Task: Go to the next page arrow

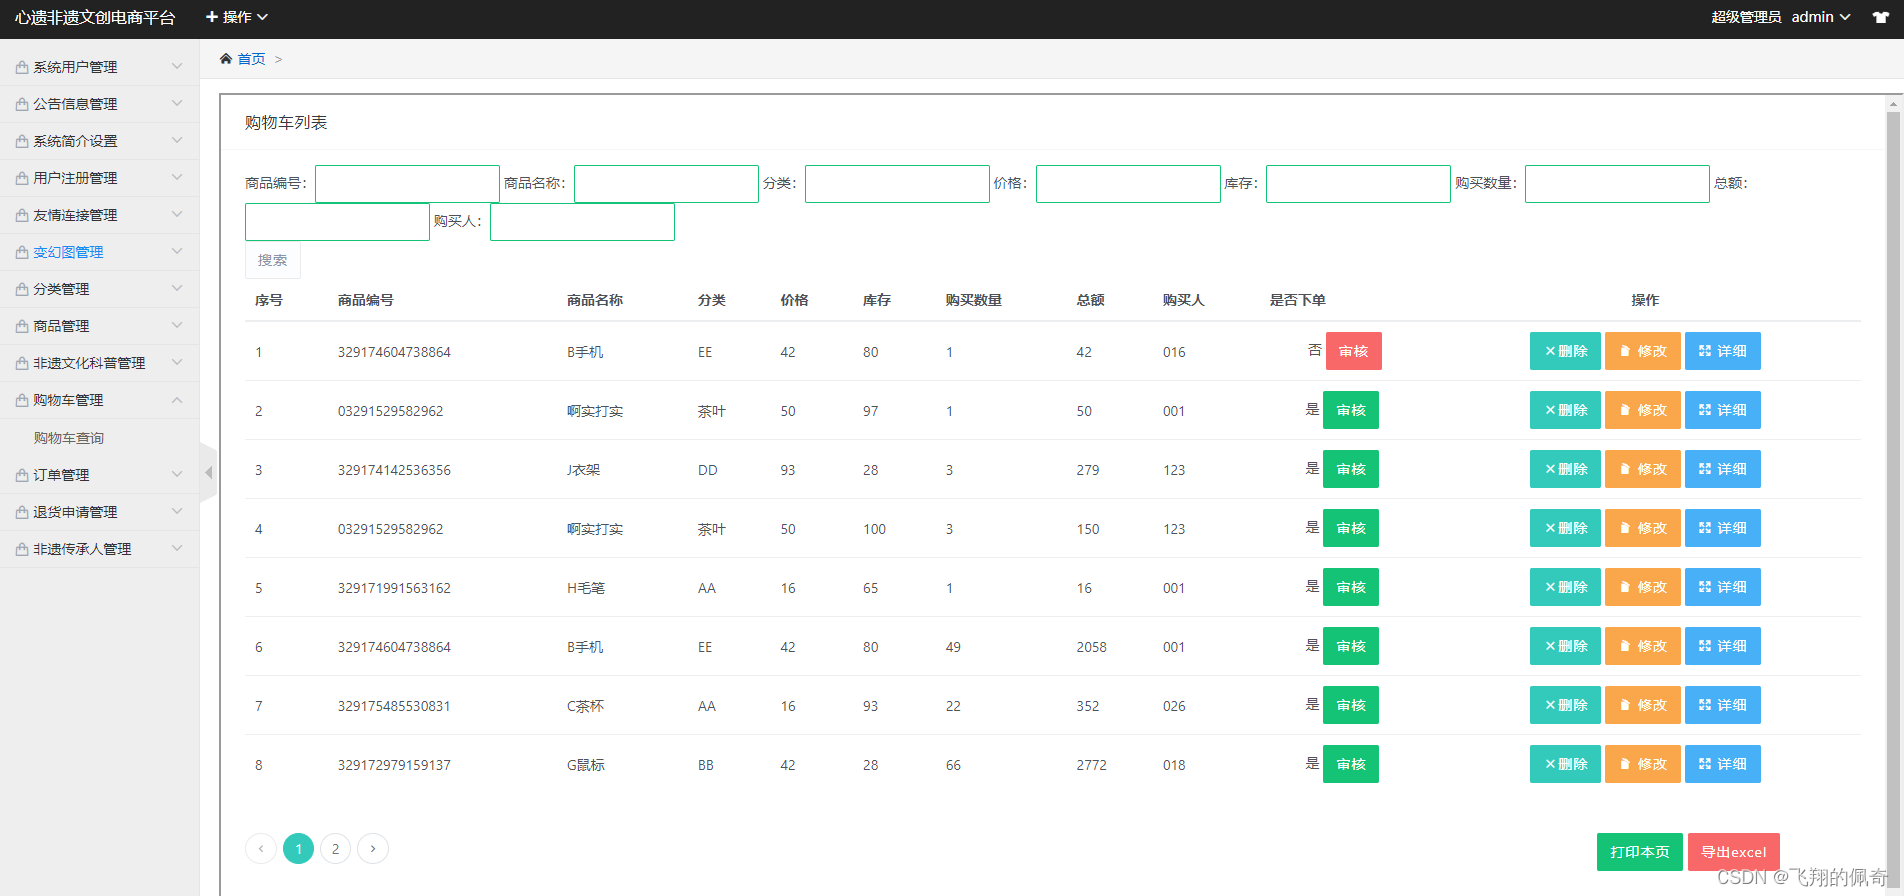Action: [373, 848]
